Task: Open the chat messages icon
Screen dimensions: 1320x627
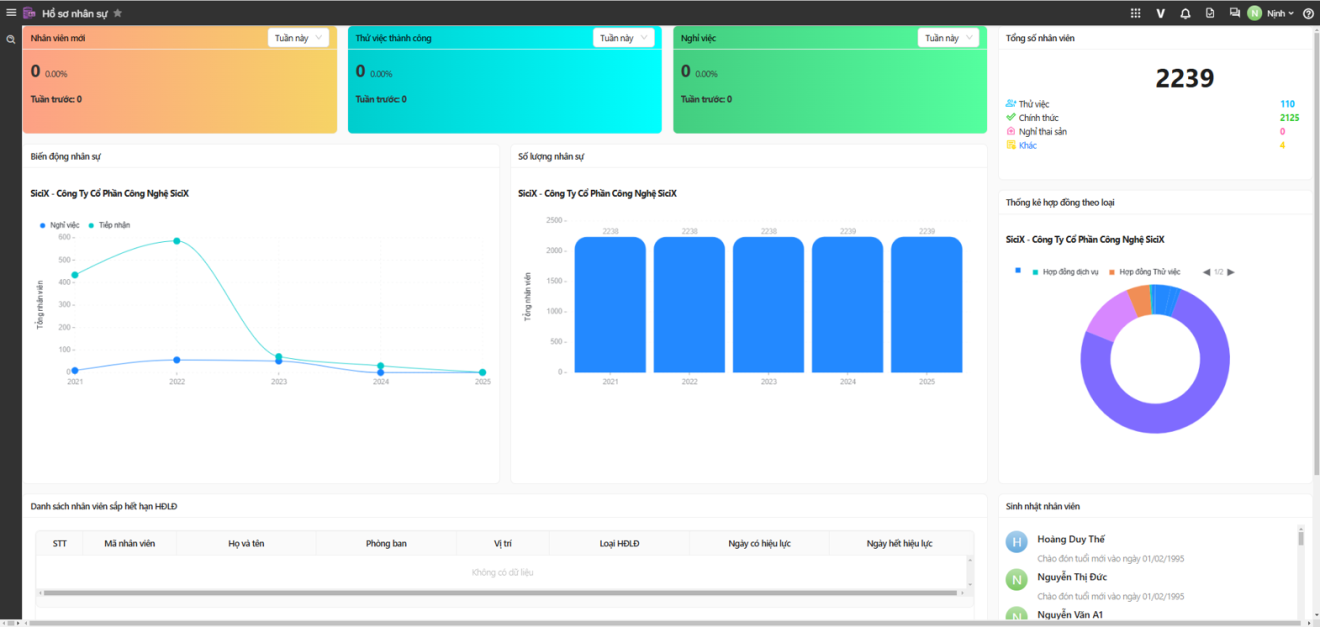Action: pos(1235,13)
